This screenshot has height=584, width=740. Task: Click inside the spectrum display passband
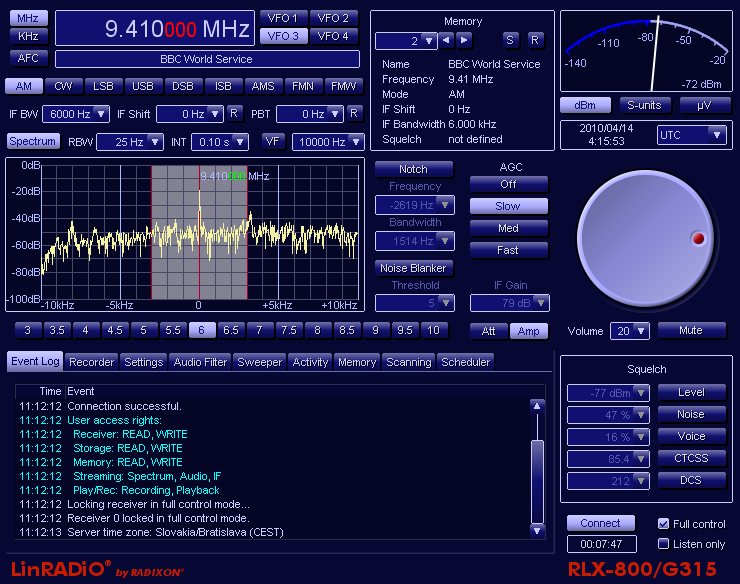(x=199, y=232)
